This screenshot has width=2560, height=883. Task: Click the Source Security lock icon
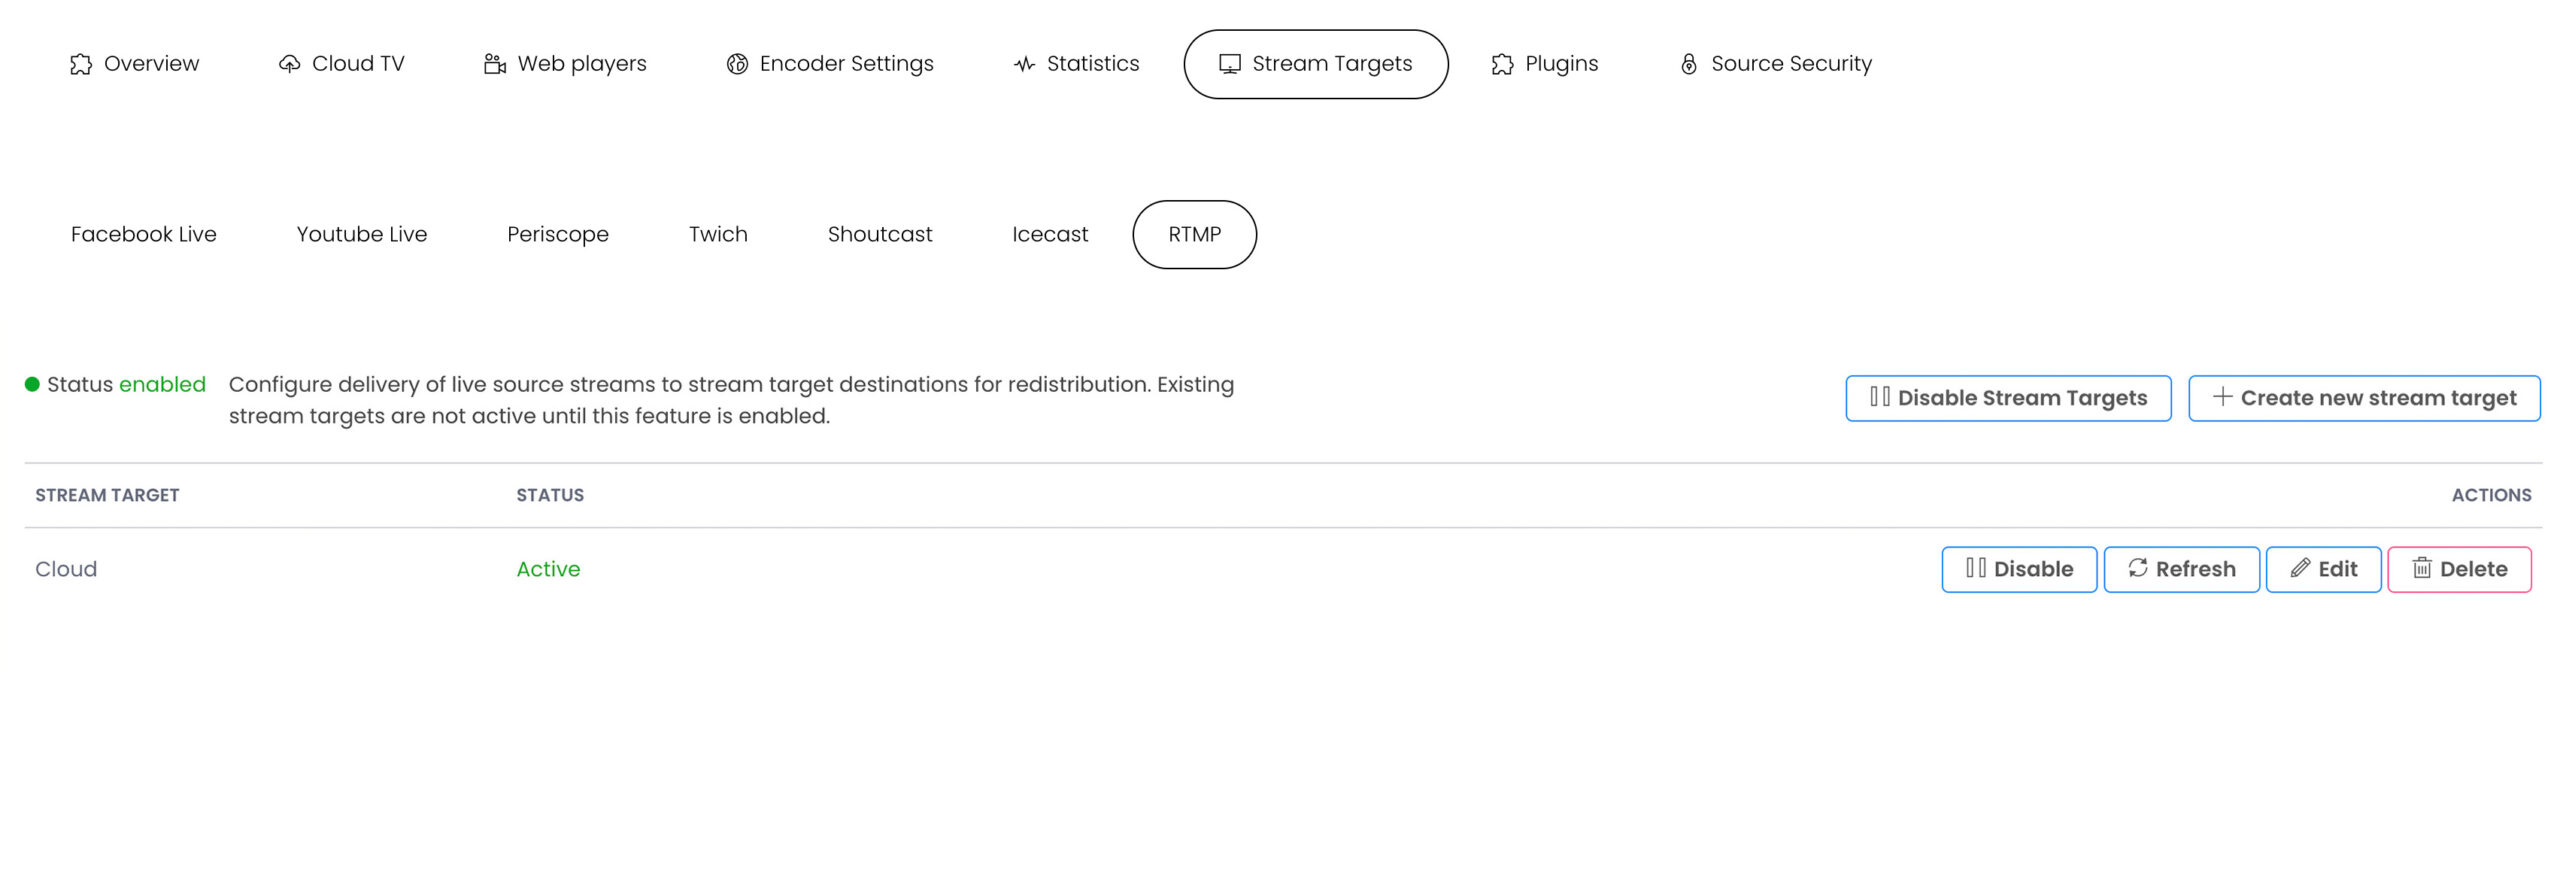pyautogui.click(x=1688, y=65)
